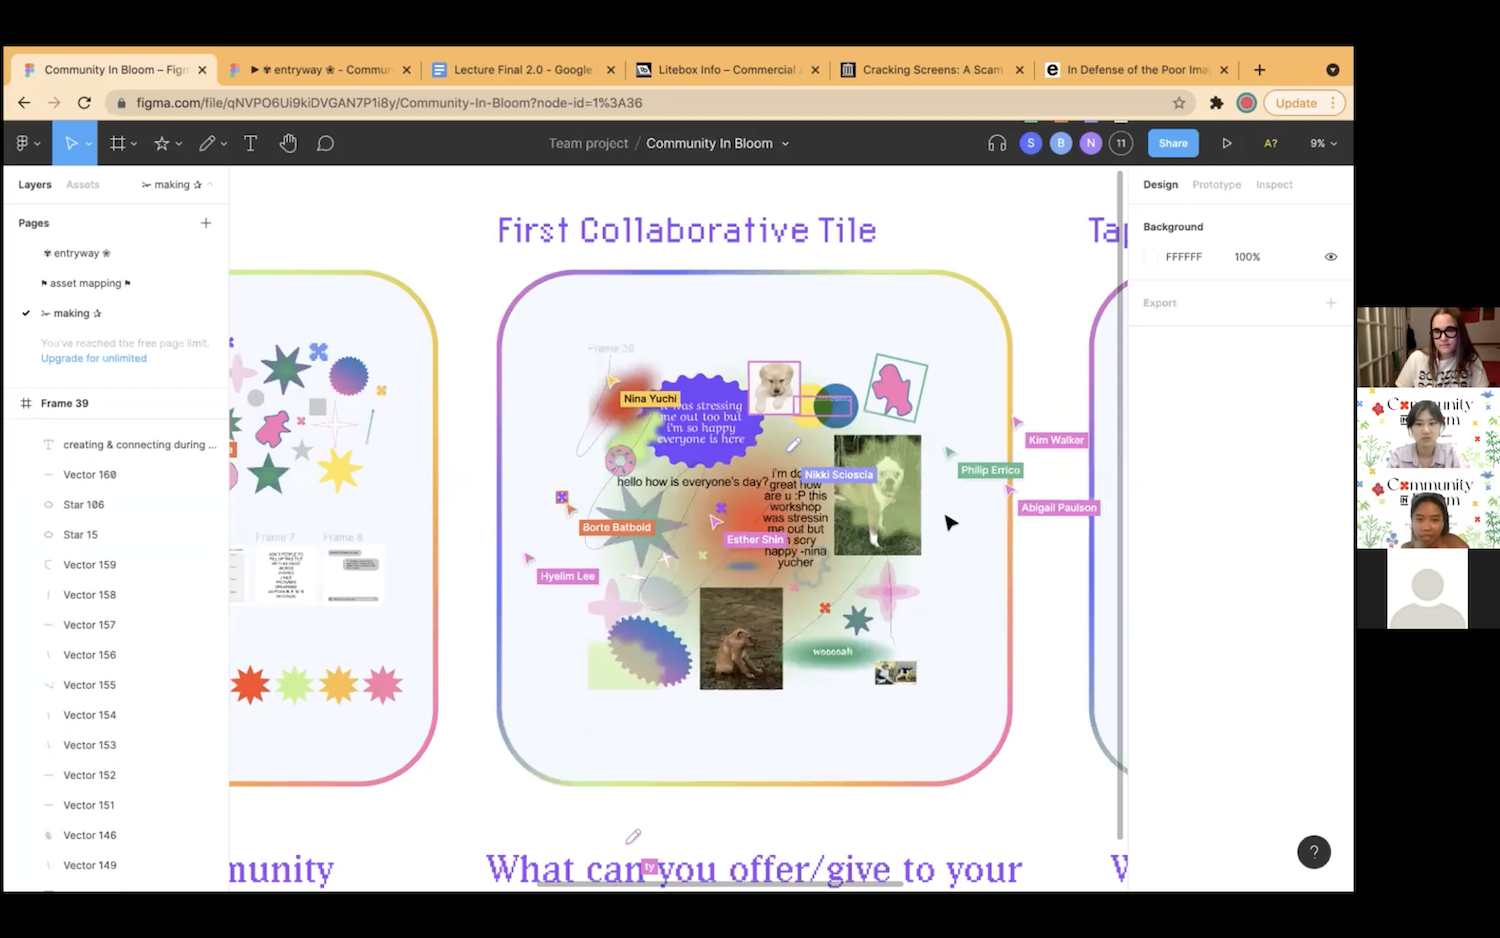Open the browser profile avatar

click(x=1246, y=102)
